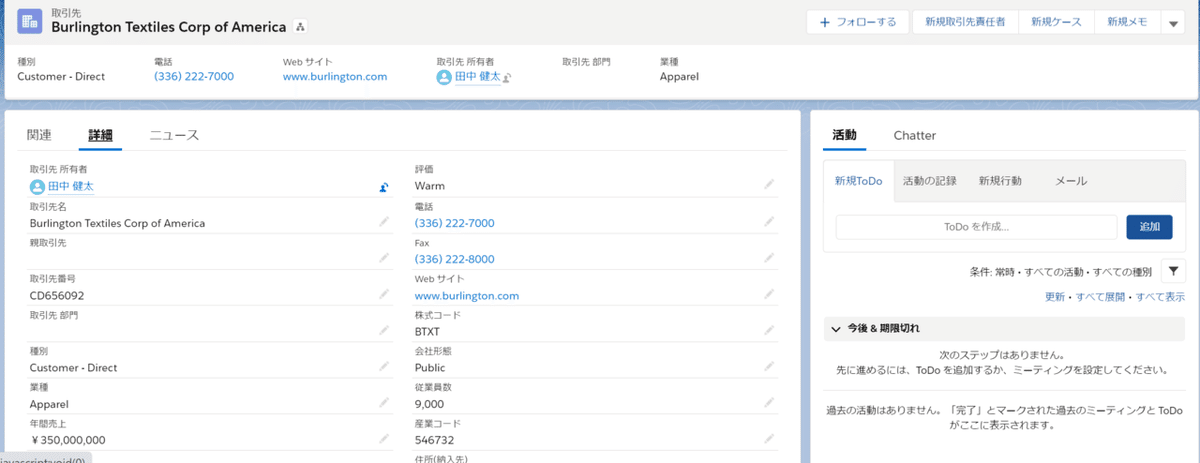
Task: Open header www.burlington.com link
Action: tap(335, 76)
